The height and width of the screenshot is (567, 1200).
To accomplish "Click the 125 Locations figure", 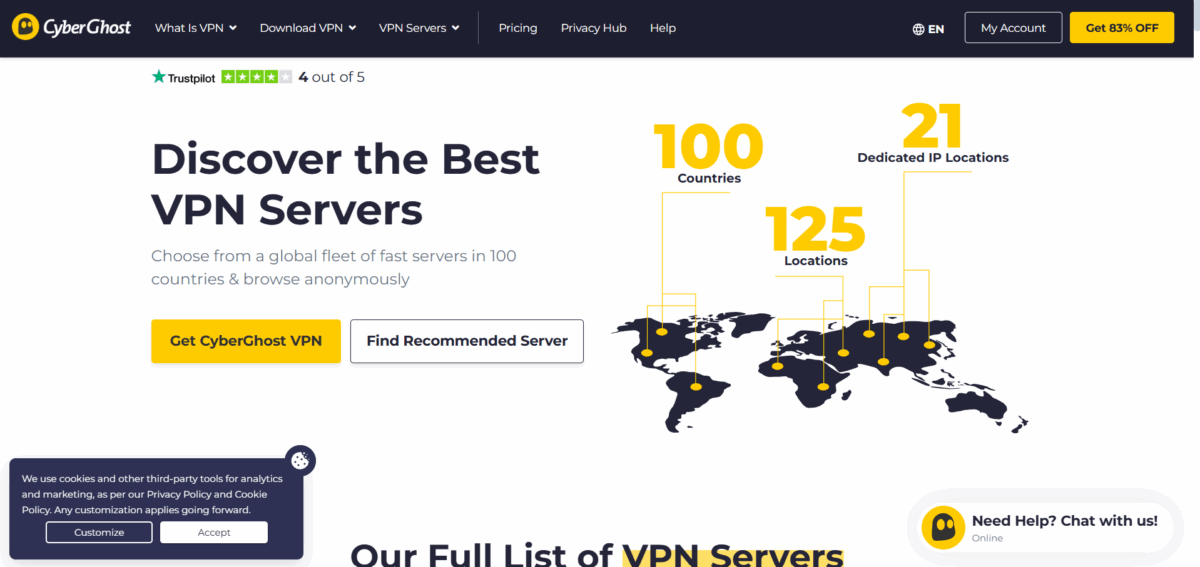I will [x=816, y=236].
